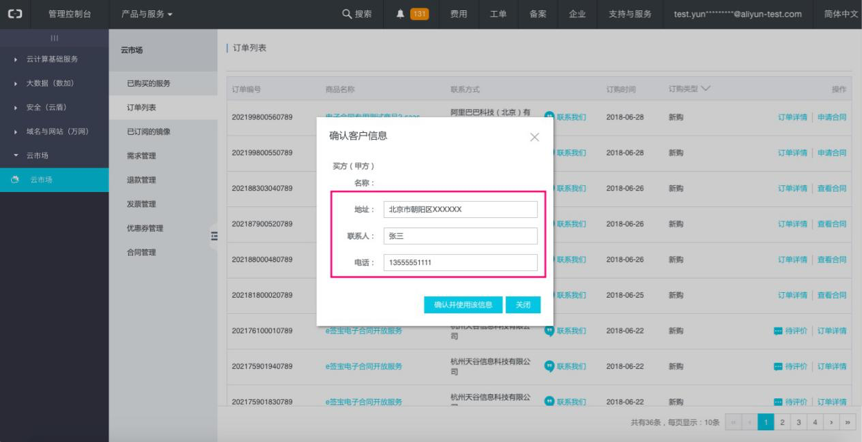862x442 pixels.
Task: Click the 云市场 cloud icon in sidebar
Action: (15, 180)
